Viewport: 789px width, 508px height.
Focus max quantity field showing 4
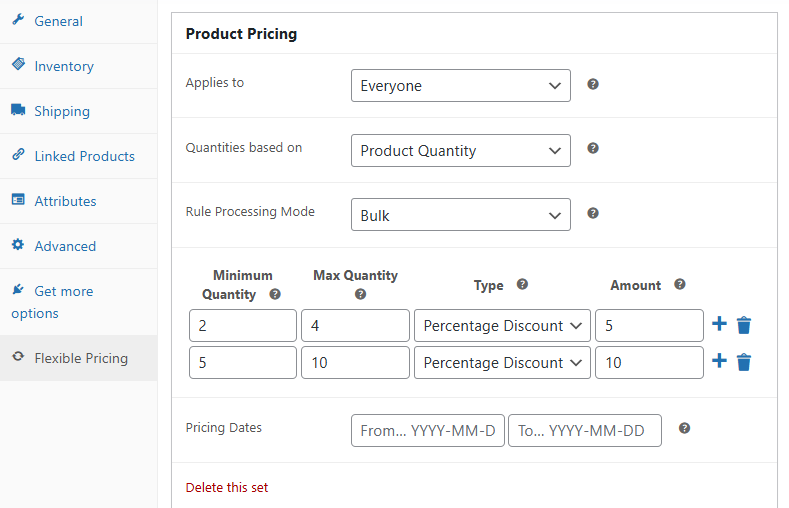[x=355, y=325]
